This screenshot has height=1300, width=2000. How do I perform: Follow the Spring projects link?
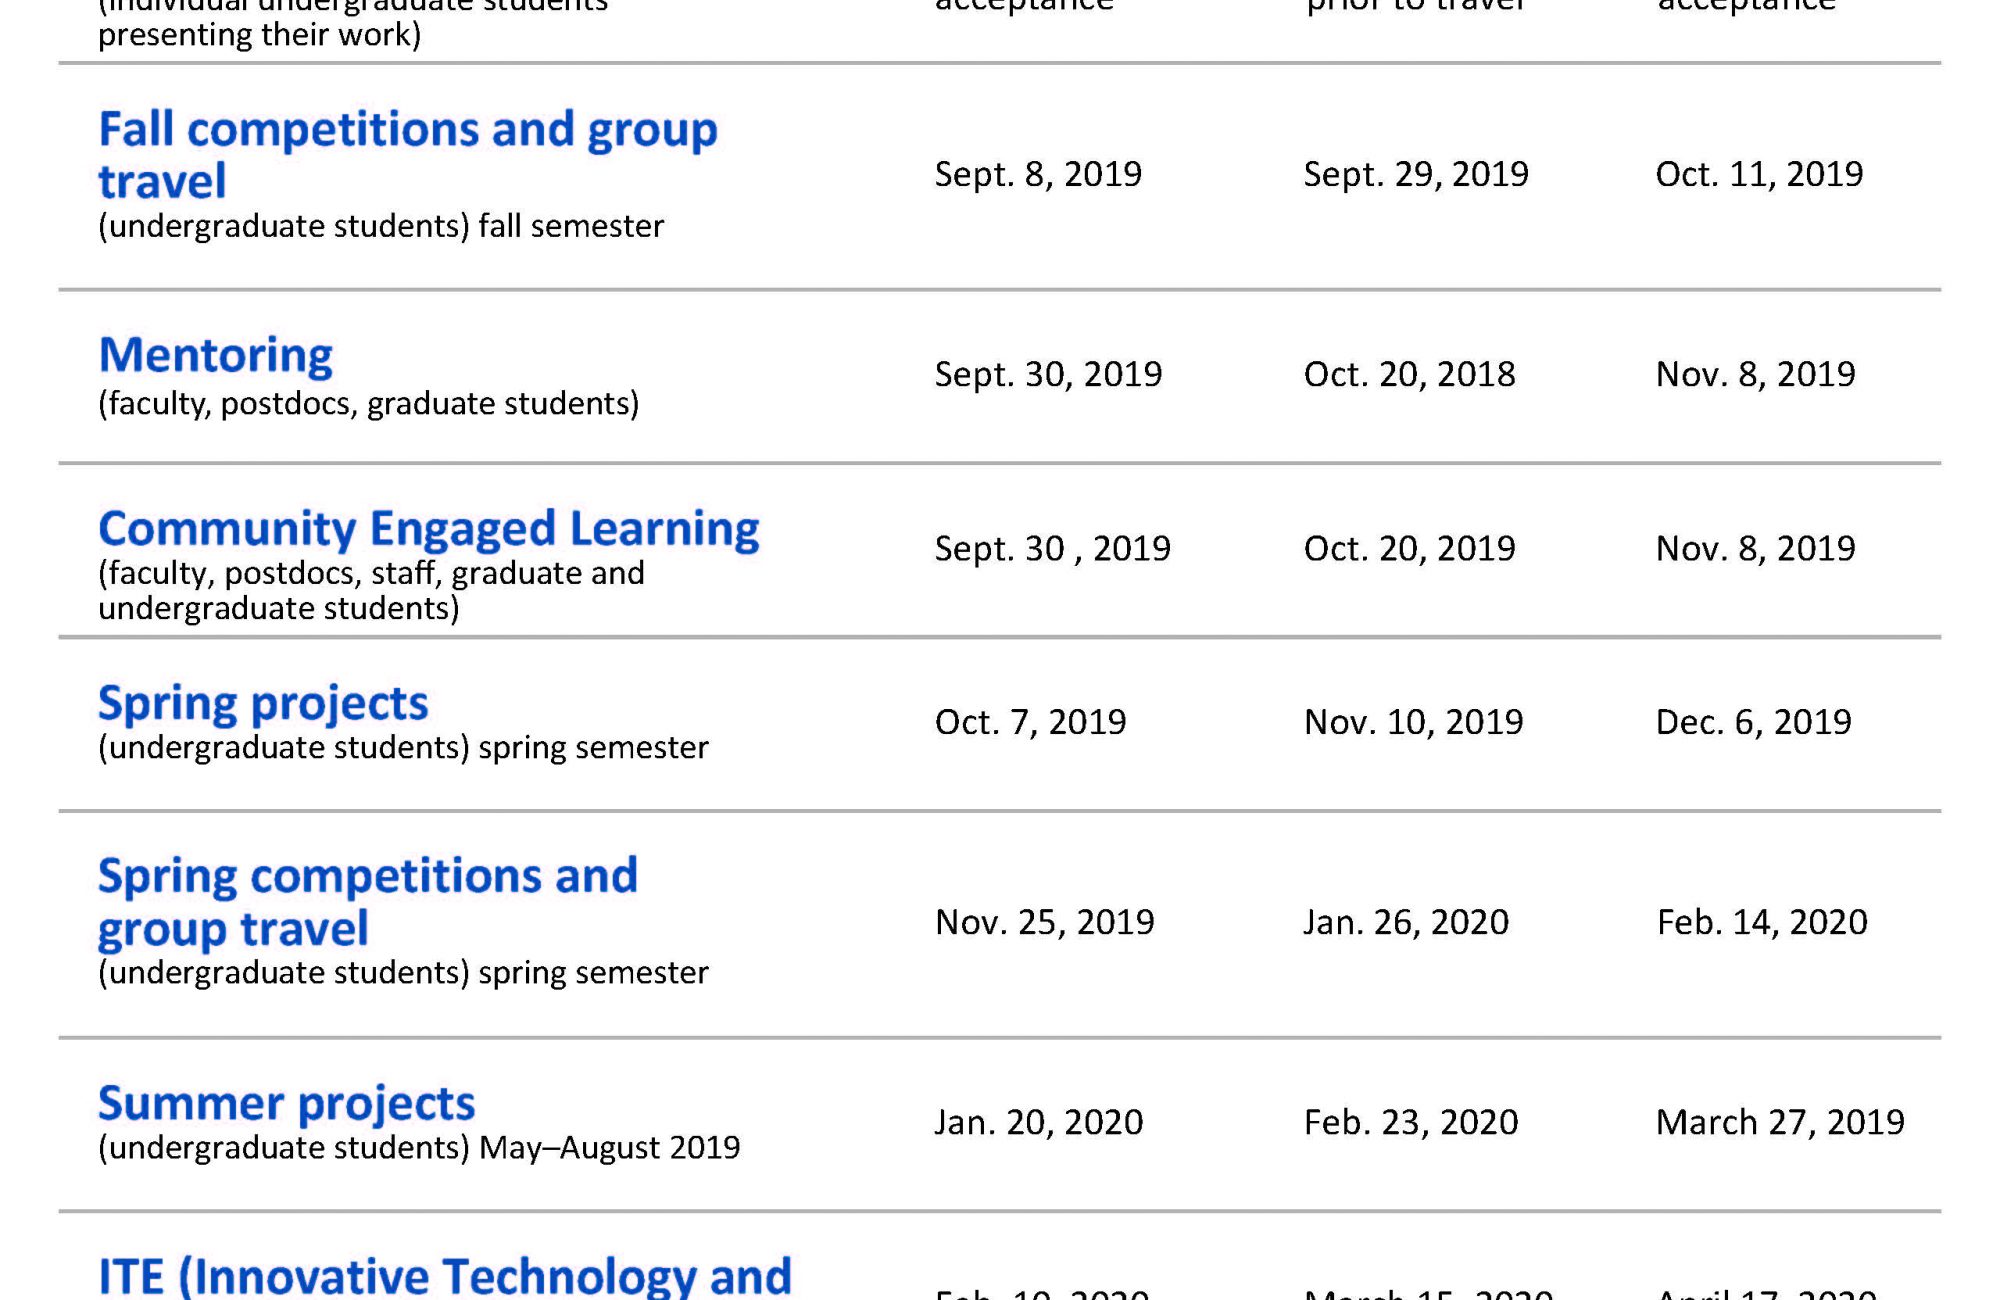[262, 703]
